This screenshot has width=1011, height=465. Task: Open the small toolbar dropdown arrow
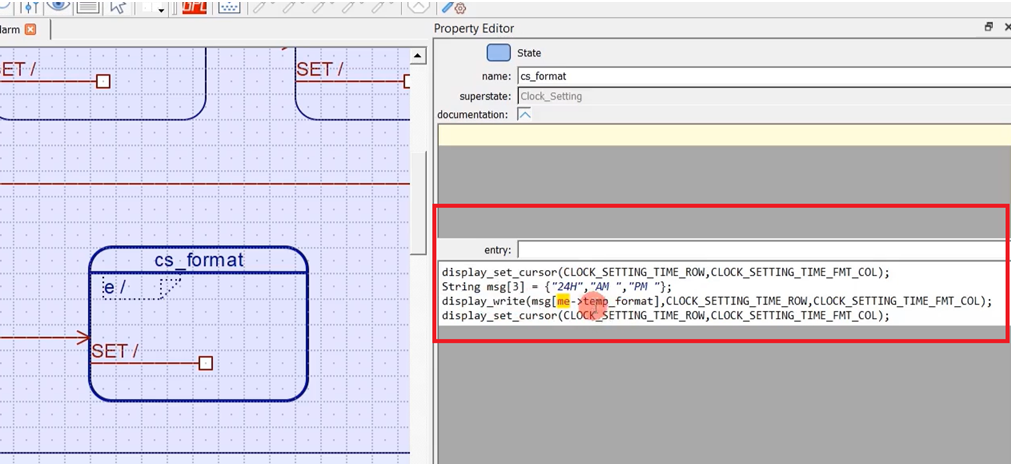[161, 10]
